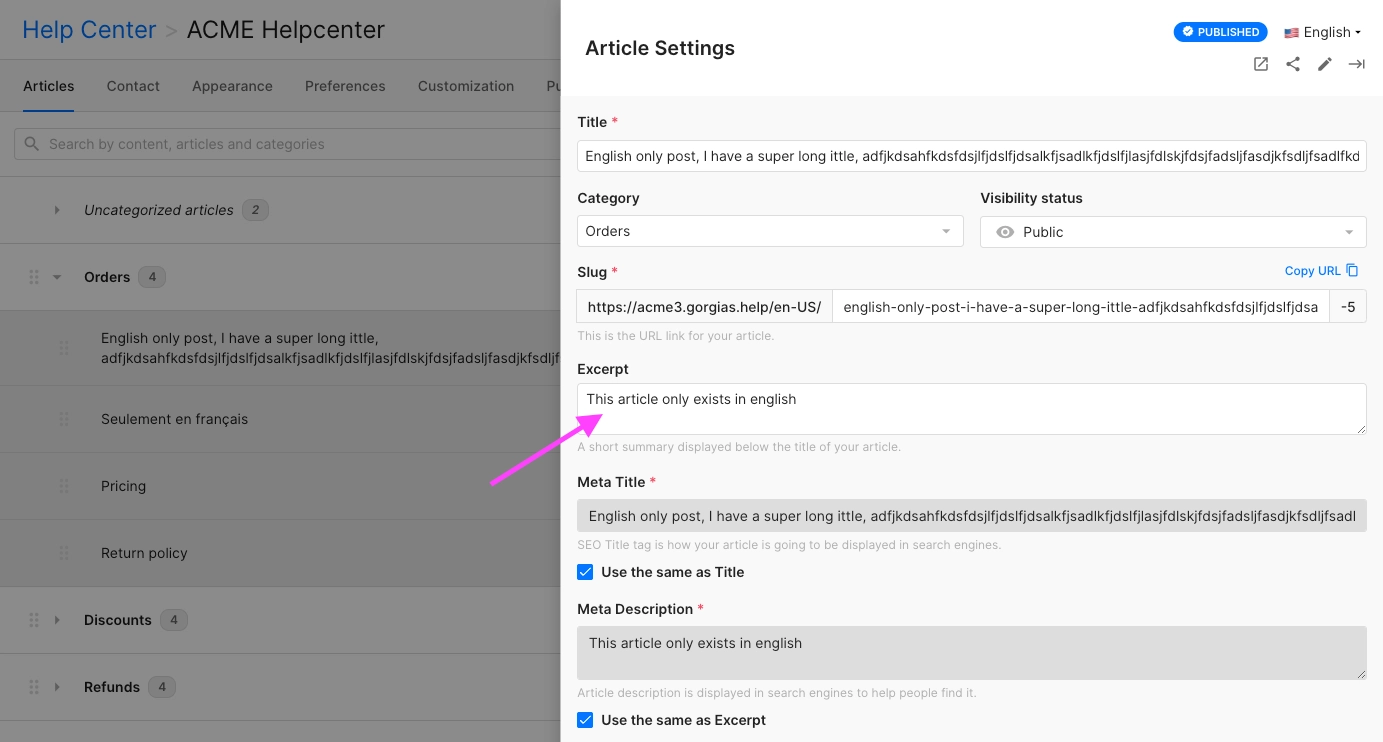The image size is (1383, 742).
Task: Click the PUBLISHED status badge
Action: pyautogui.click(x=1220, y=31)
